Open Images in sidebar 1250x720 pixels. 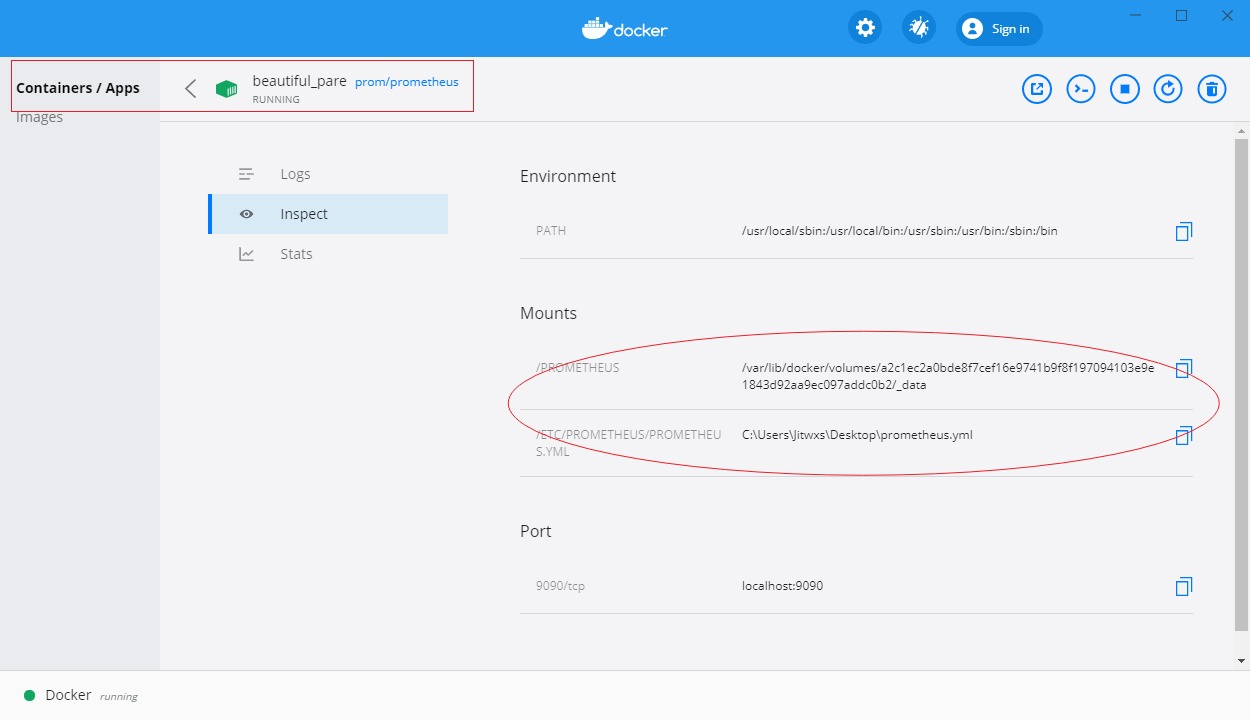40,118
